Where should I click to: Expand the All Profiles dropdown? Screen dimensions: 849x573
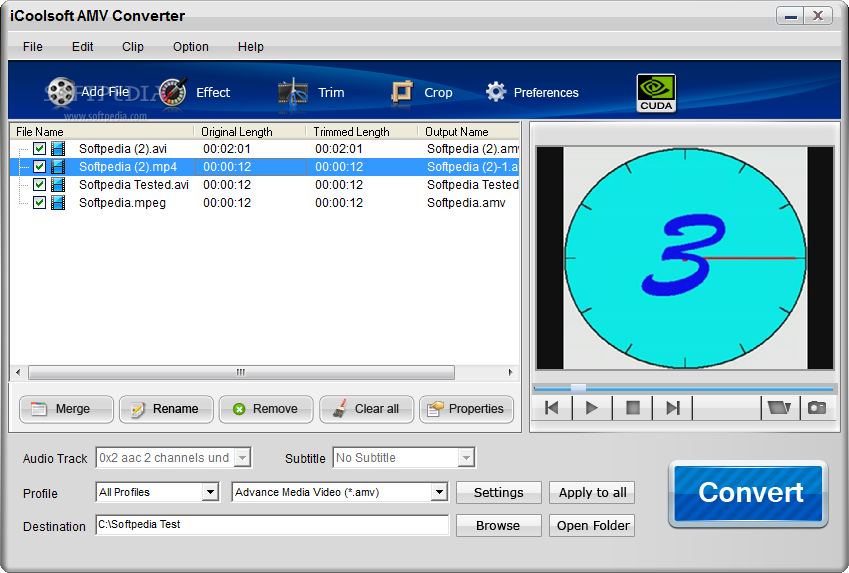(x=210, y=492)
